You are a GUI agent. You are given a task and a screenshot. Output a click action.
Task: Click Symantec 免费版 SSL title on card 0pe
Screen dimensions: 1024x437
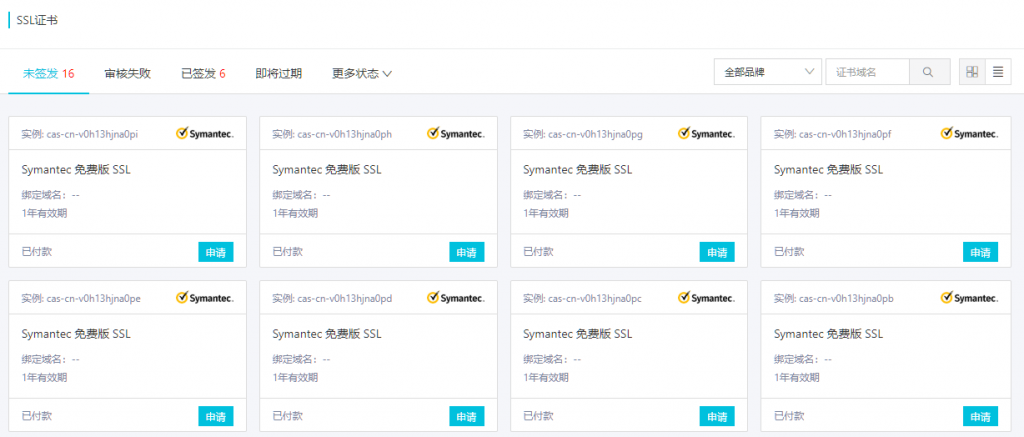[76, 334]
